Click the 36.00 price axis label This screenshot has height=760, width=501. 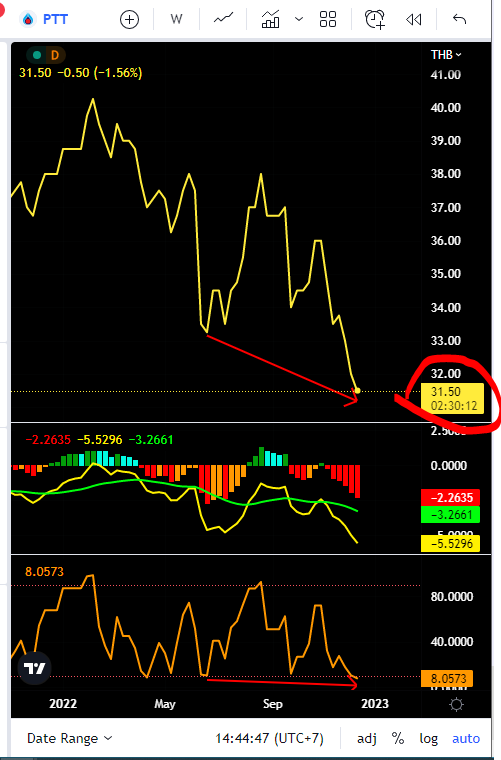click(x=446, y=240)
